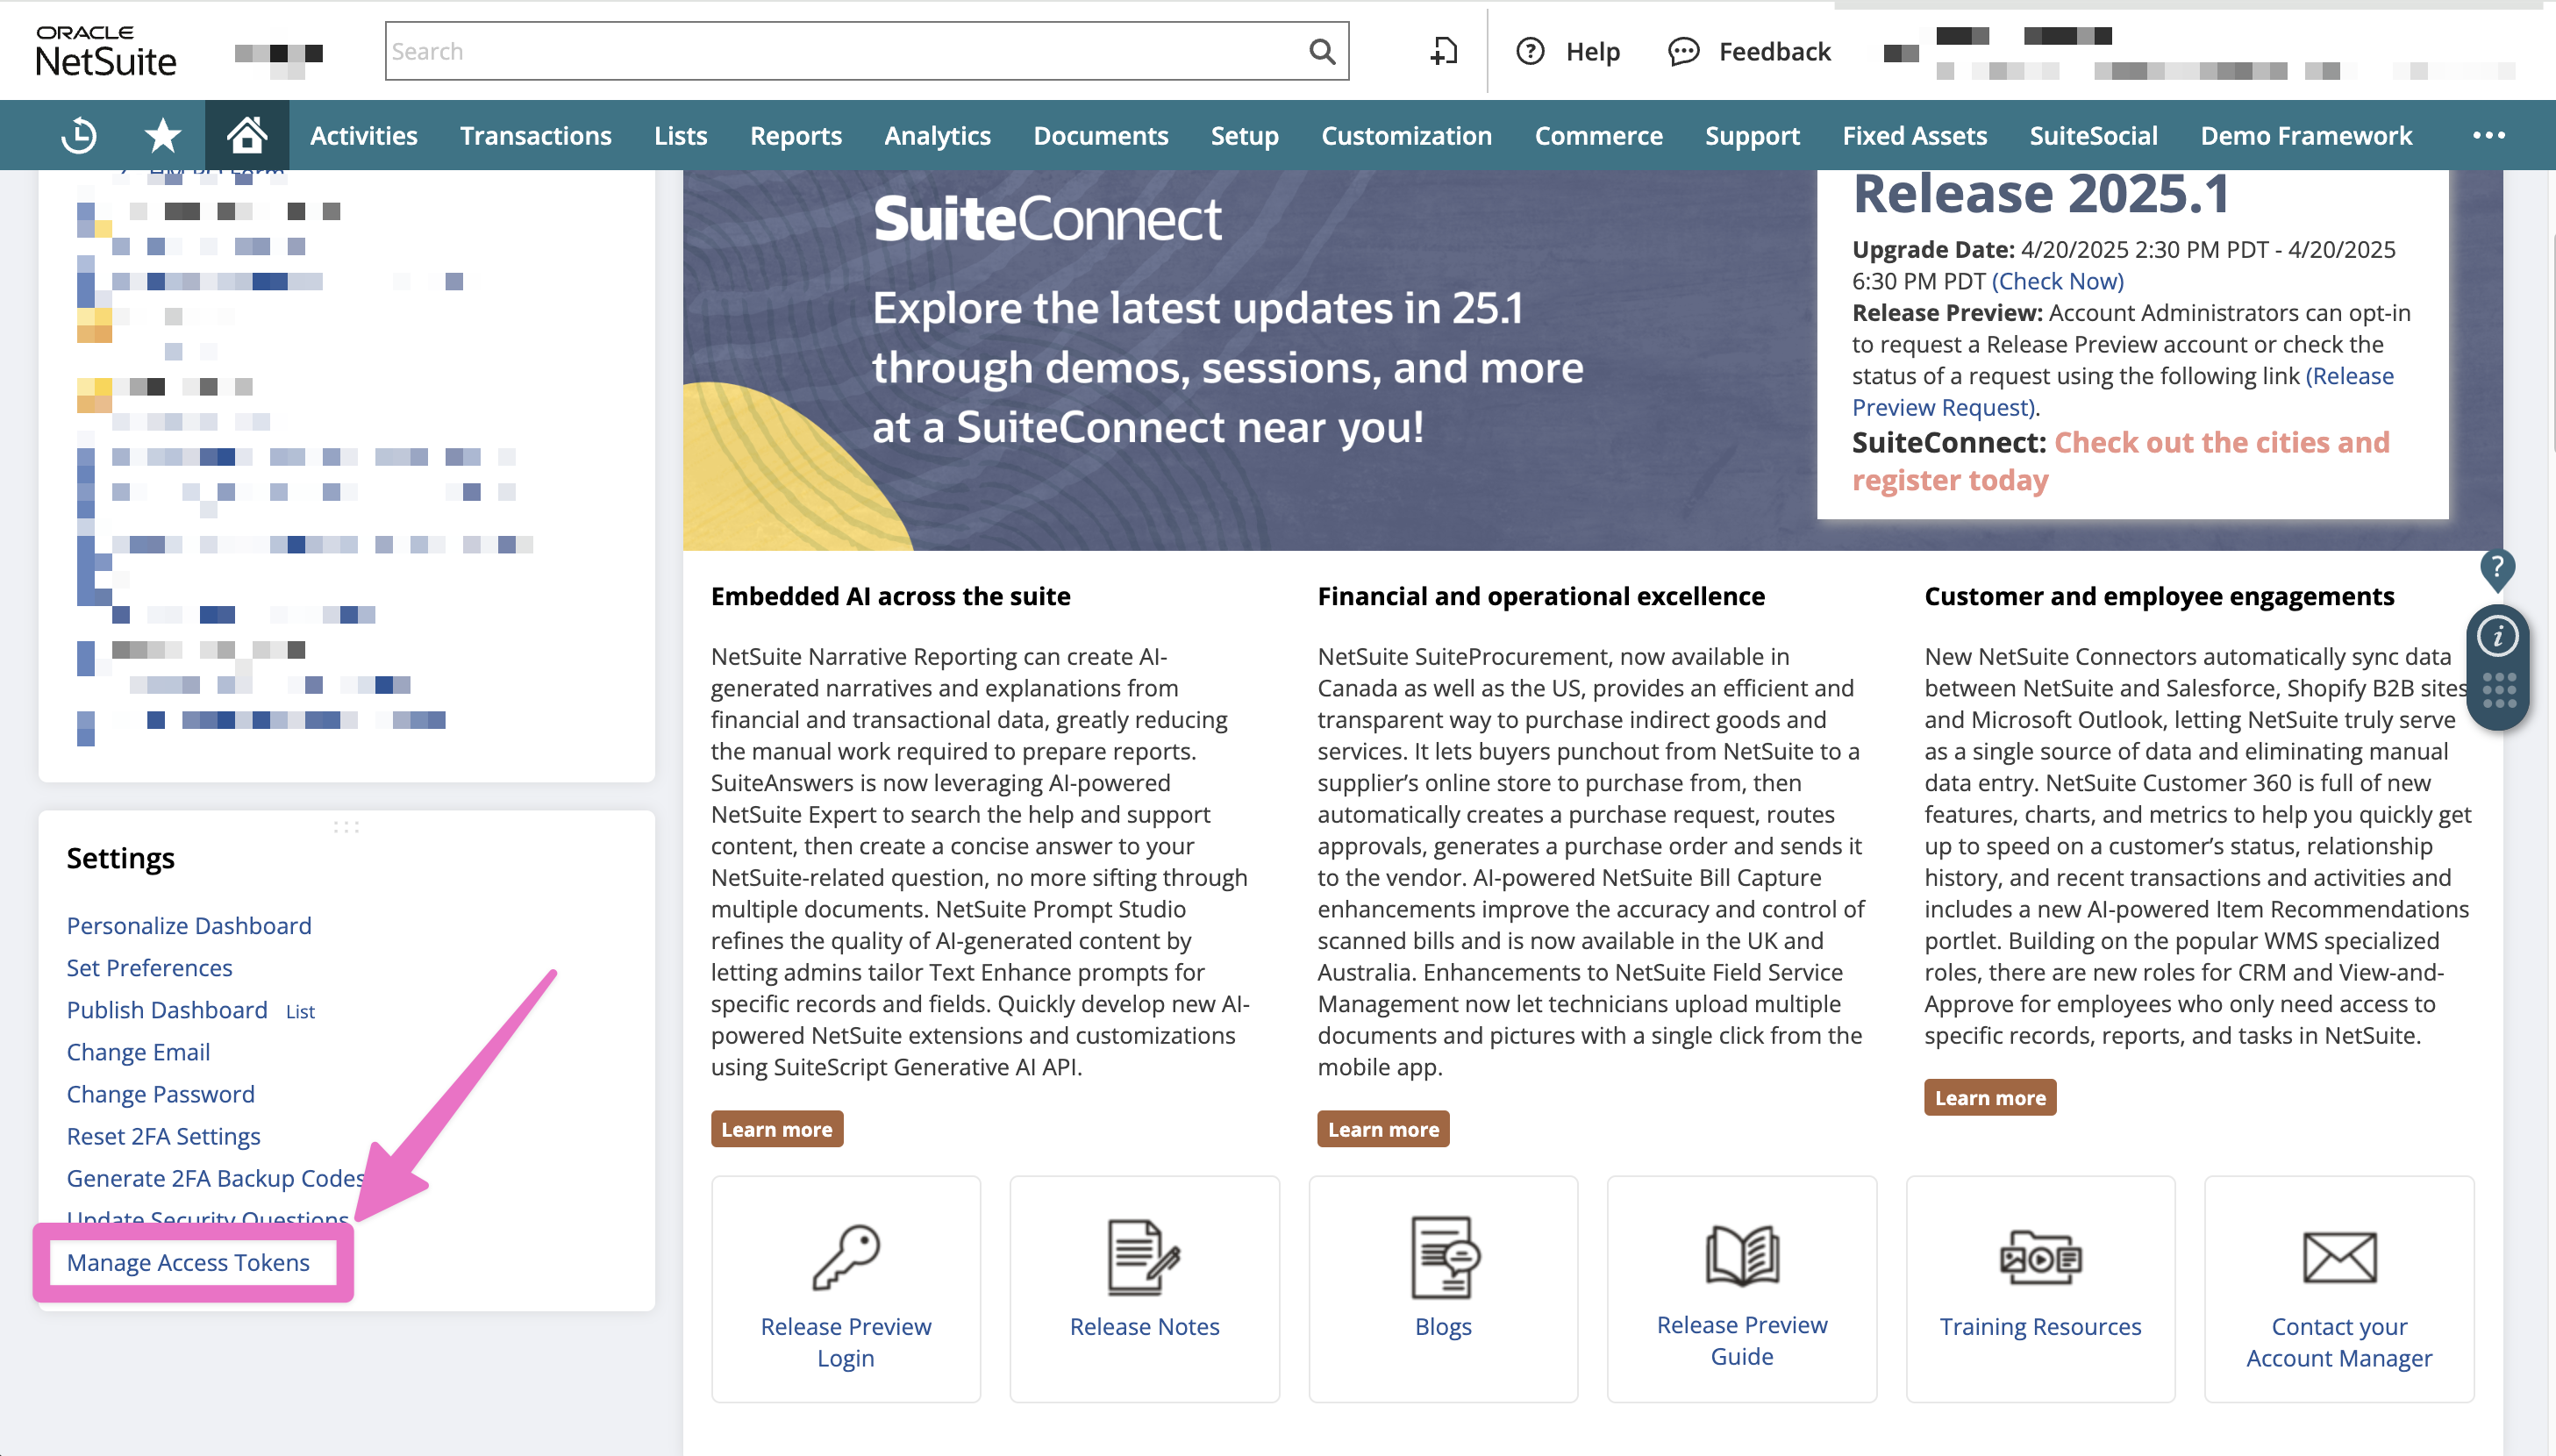This screenshot has height=1456, width=2556.
Task: Go to the Home dashboard icon
Action: point(246,135)
